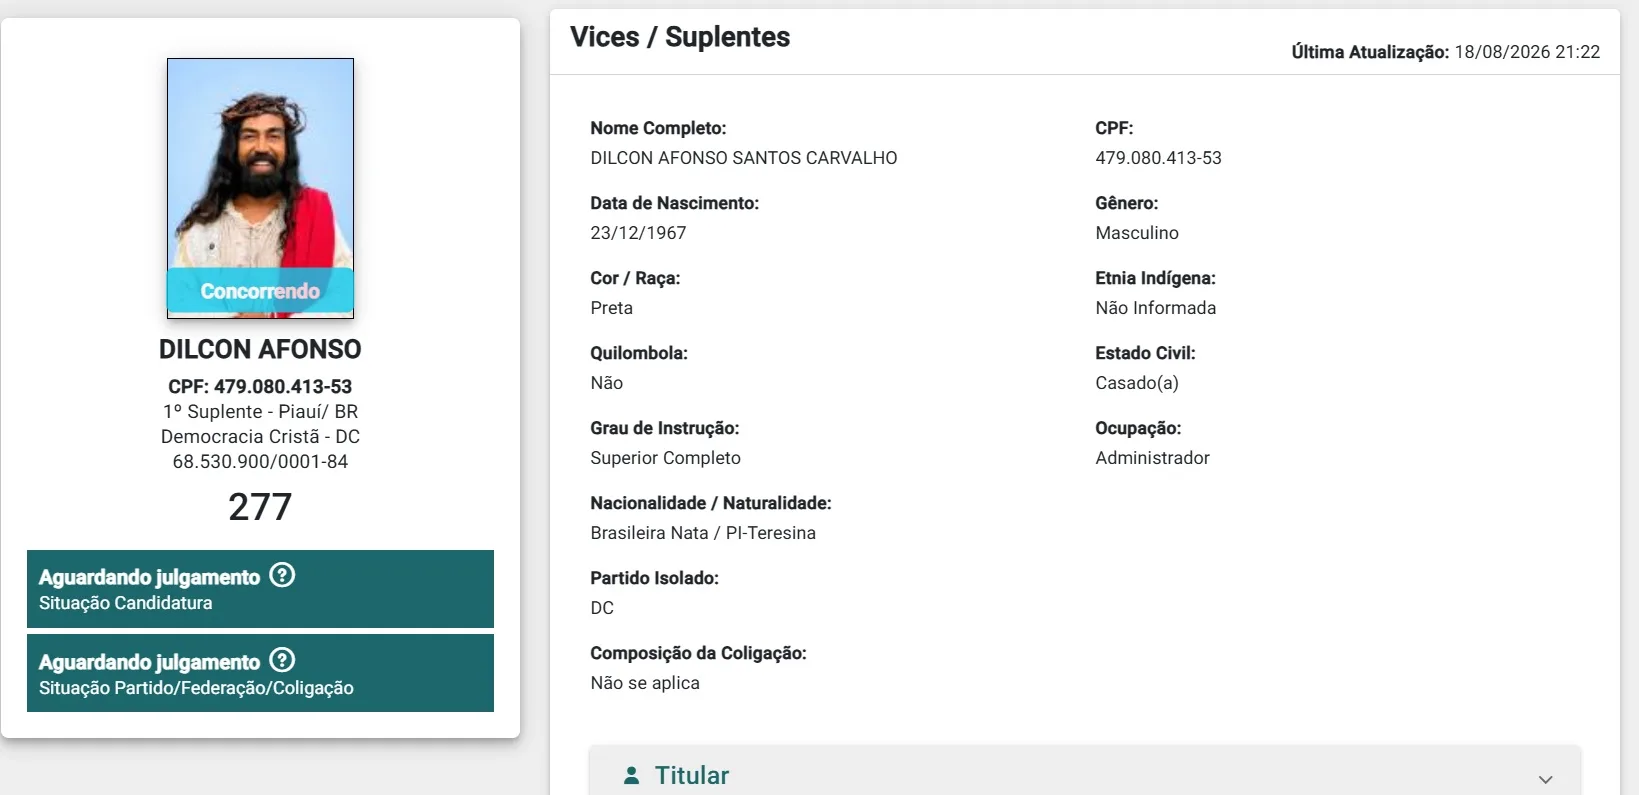Click the Brasileira Nata / PI-Teresina value
Viewport: 1639px width, 795px height.
point(703,533)
